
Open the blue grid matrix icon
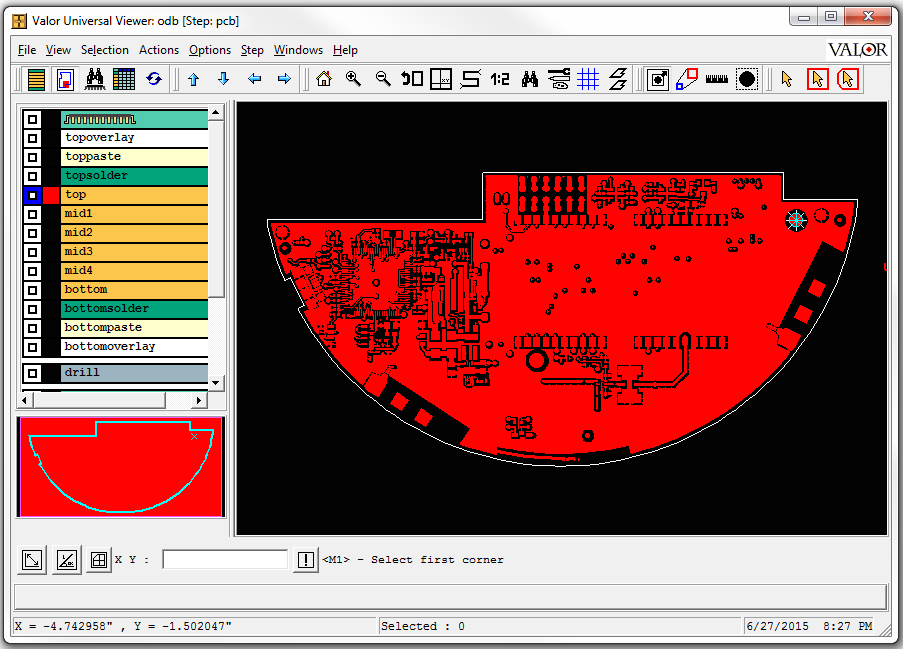pos(124,79)
